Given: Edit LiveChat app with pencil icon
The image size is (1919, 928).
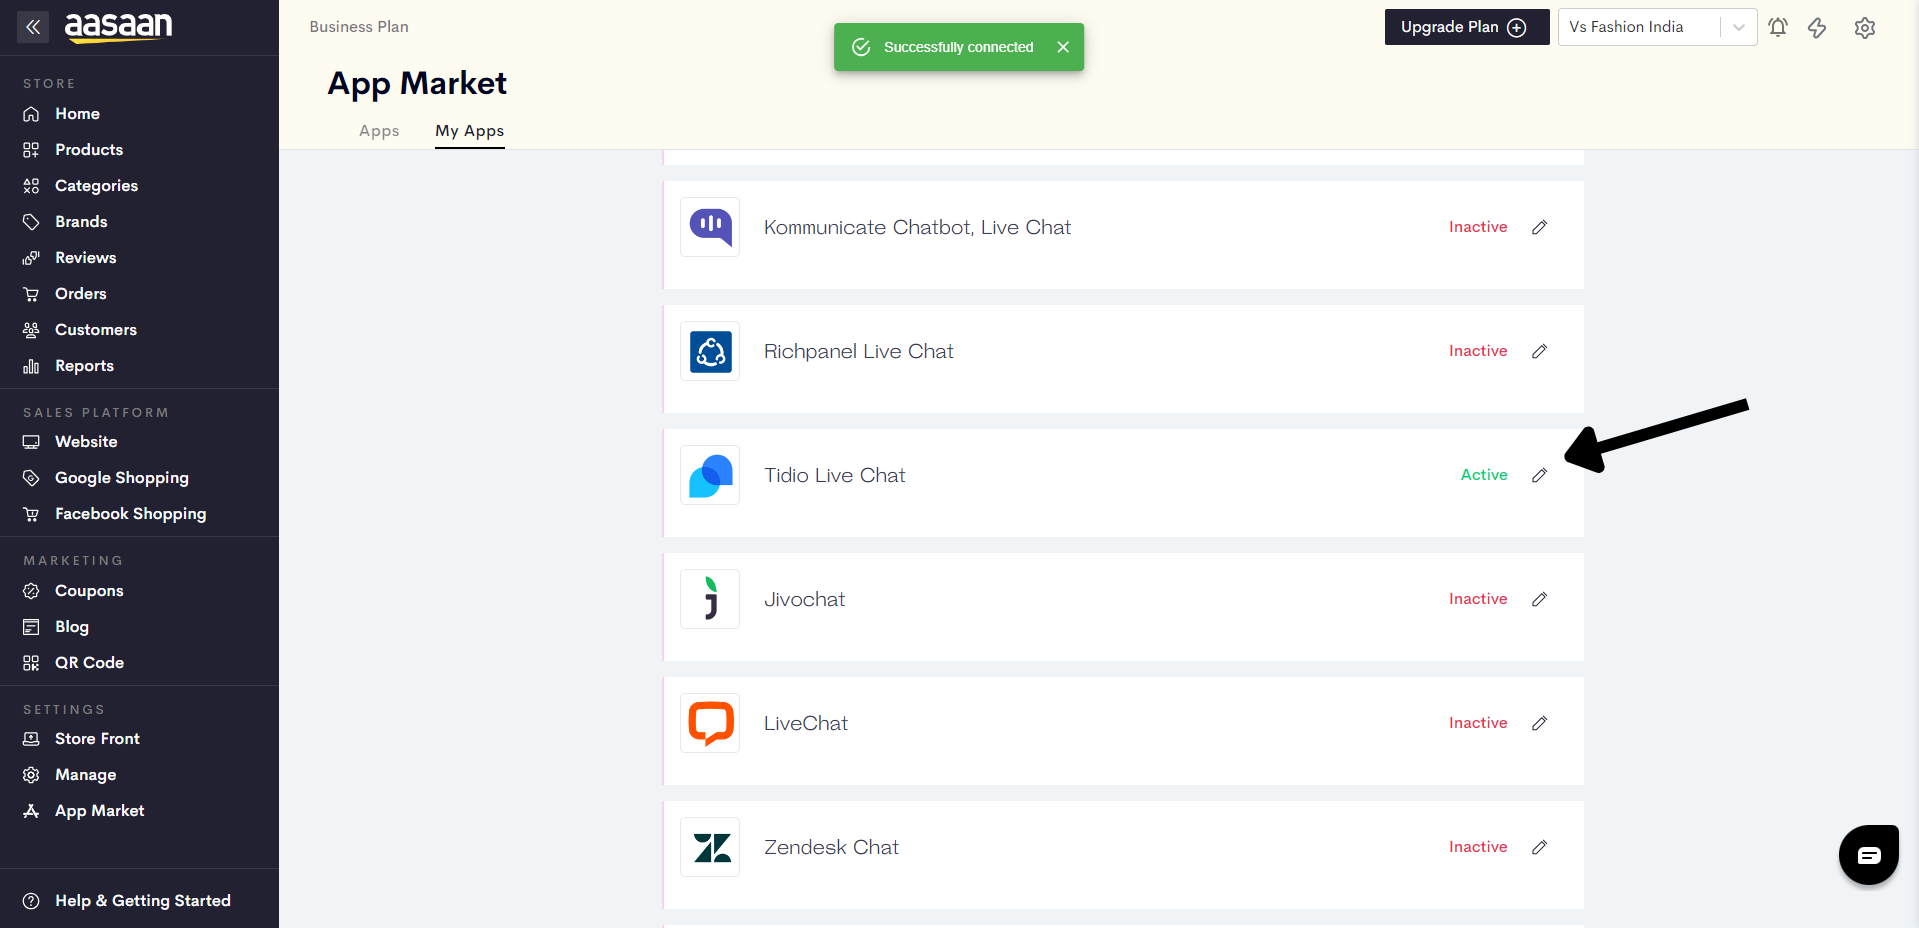Looking at the screenshot, I should click(1539, 723).
